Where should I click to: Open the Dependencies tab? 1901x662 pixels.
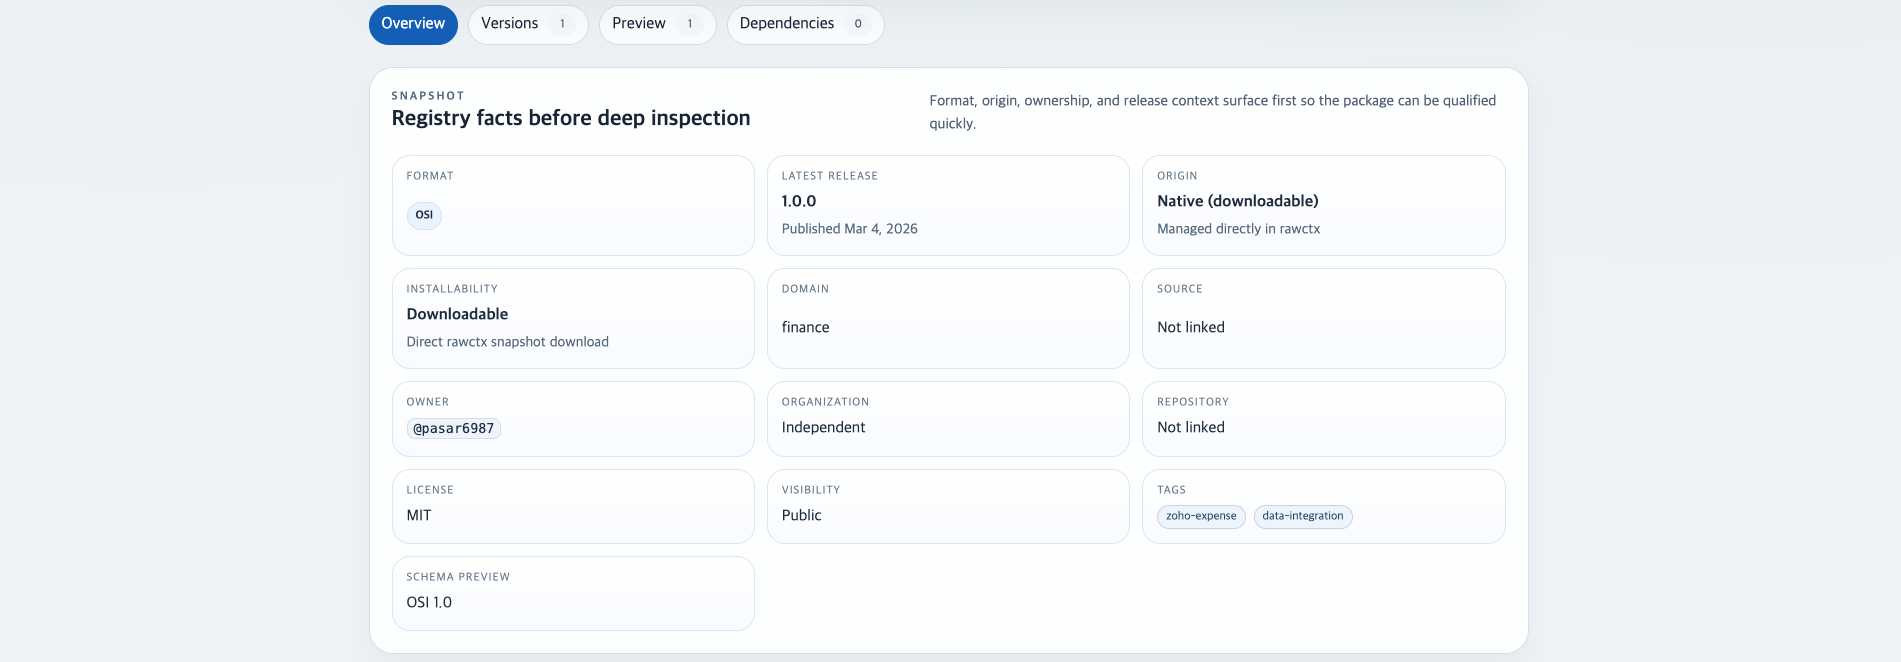tap(805, 24)
